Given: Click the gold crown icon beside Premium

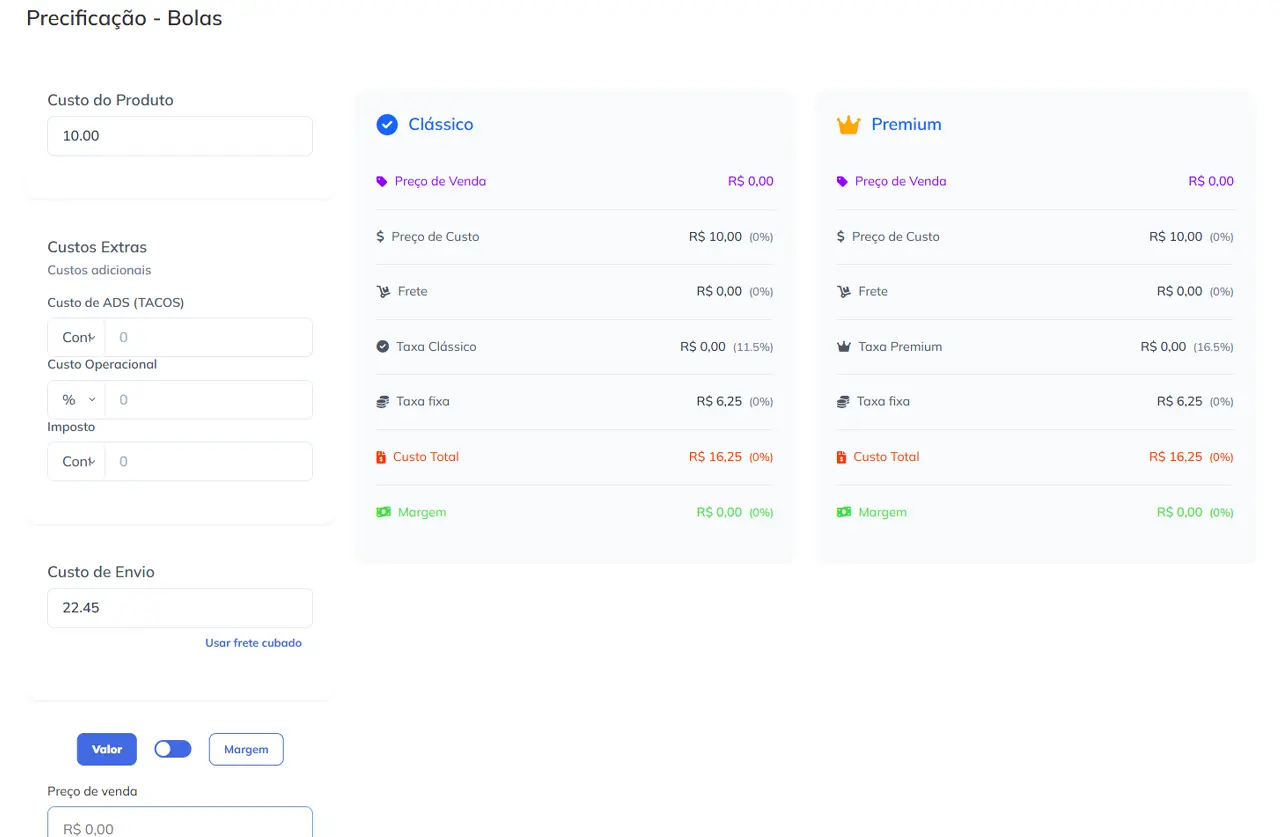Looking at the screenshot, I should point(848,125).
